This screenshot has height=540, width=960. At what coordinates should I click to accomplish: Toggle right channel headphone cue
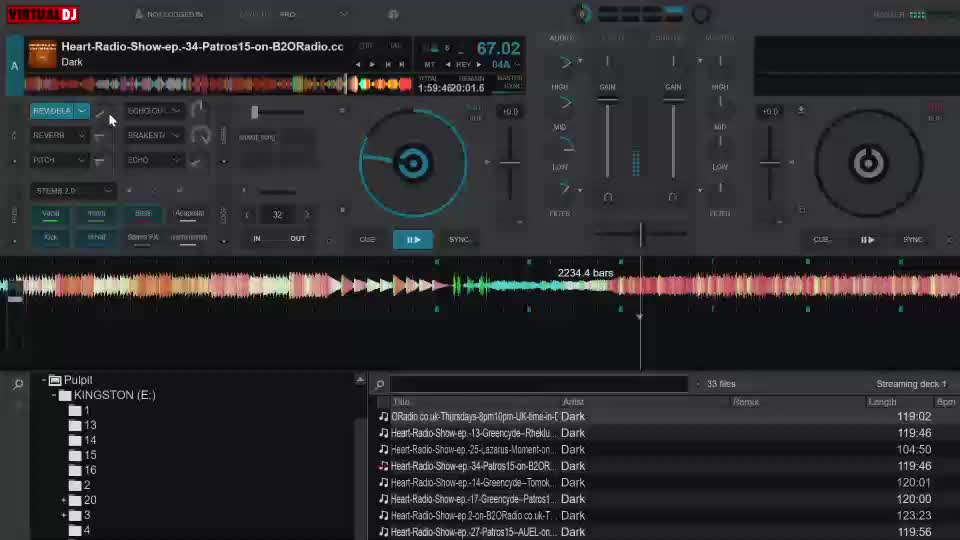tap(672, 197)
